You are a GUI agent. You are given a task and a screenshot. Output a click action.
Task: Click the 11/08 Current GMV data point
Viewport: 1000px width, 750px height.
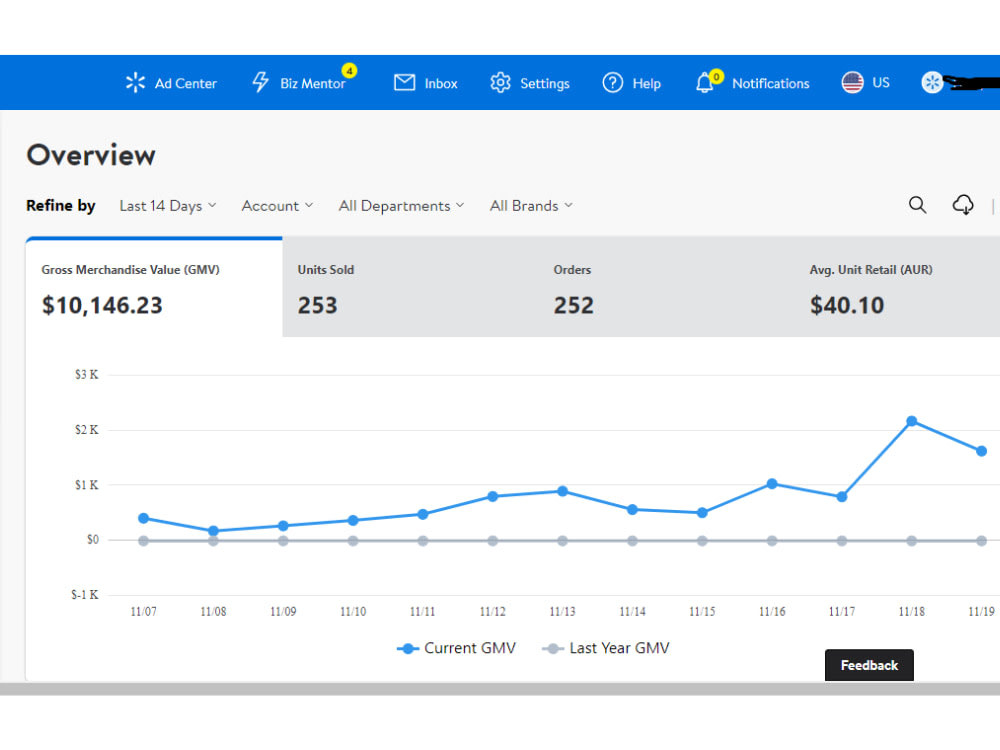click(x=214, y=531)
